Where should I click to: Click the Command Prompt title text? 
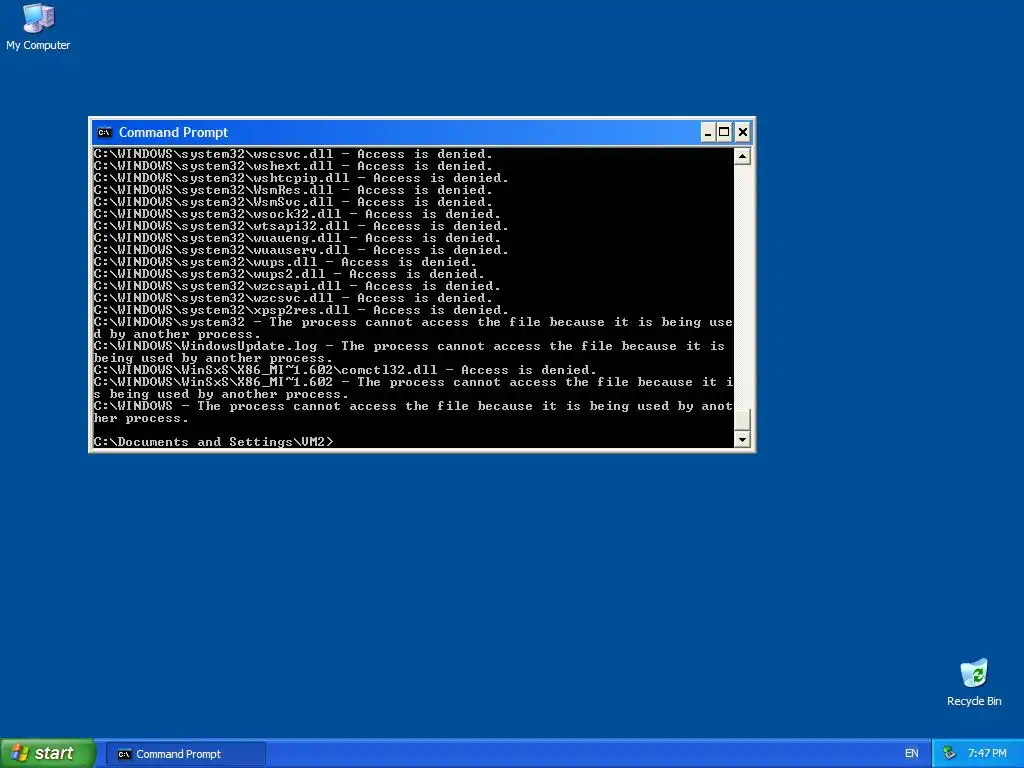tap(173, 133)
